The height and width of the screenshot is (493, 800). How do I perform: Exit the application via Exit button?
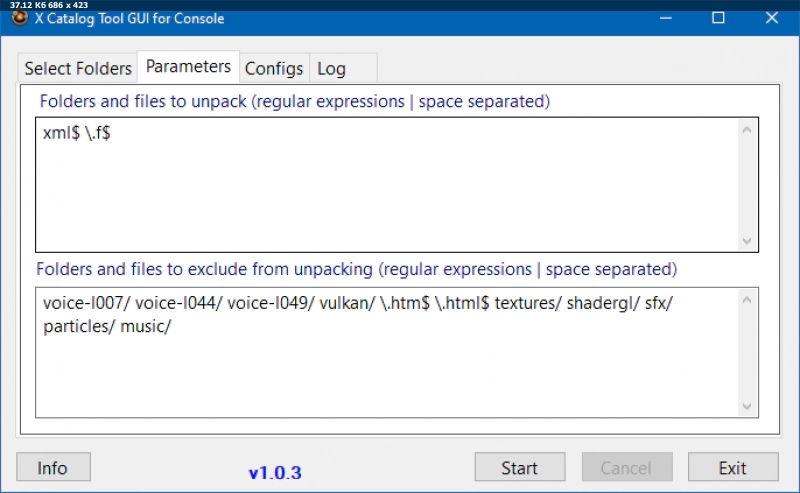pyautogui.click(x=732, y=467)
